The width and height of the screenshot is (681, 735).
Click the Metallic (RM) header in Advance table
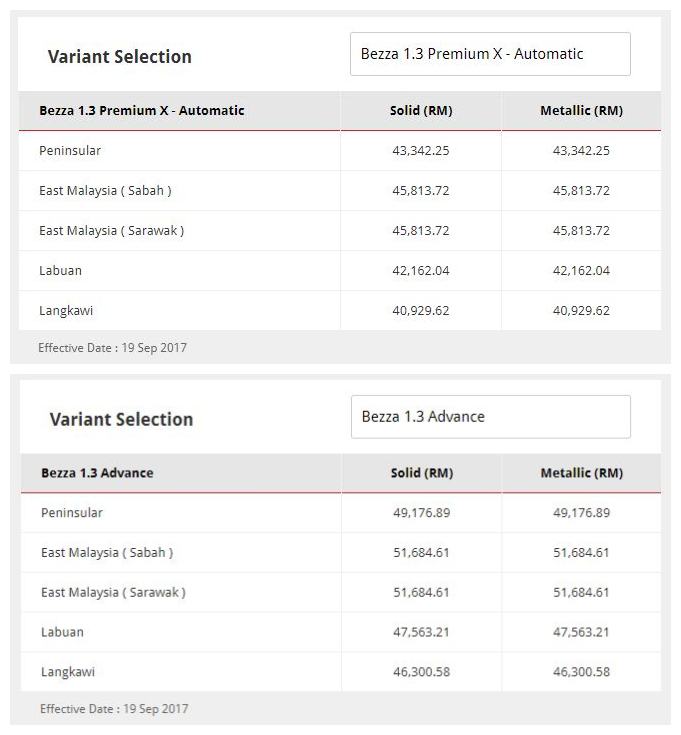(x=581, y=473)
